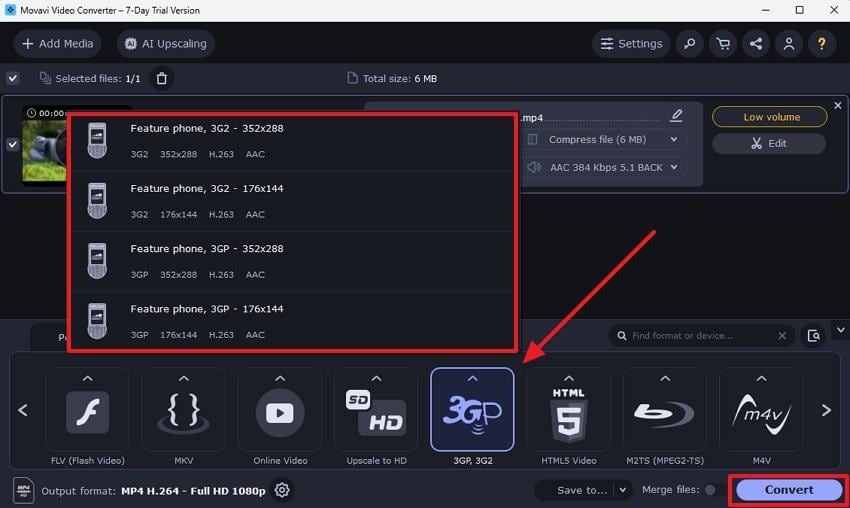Expand FLV presets chevron
Image resolution: width=850 pixels, height=508 pixels.
(x=87, y=378)
